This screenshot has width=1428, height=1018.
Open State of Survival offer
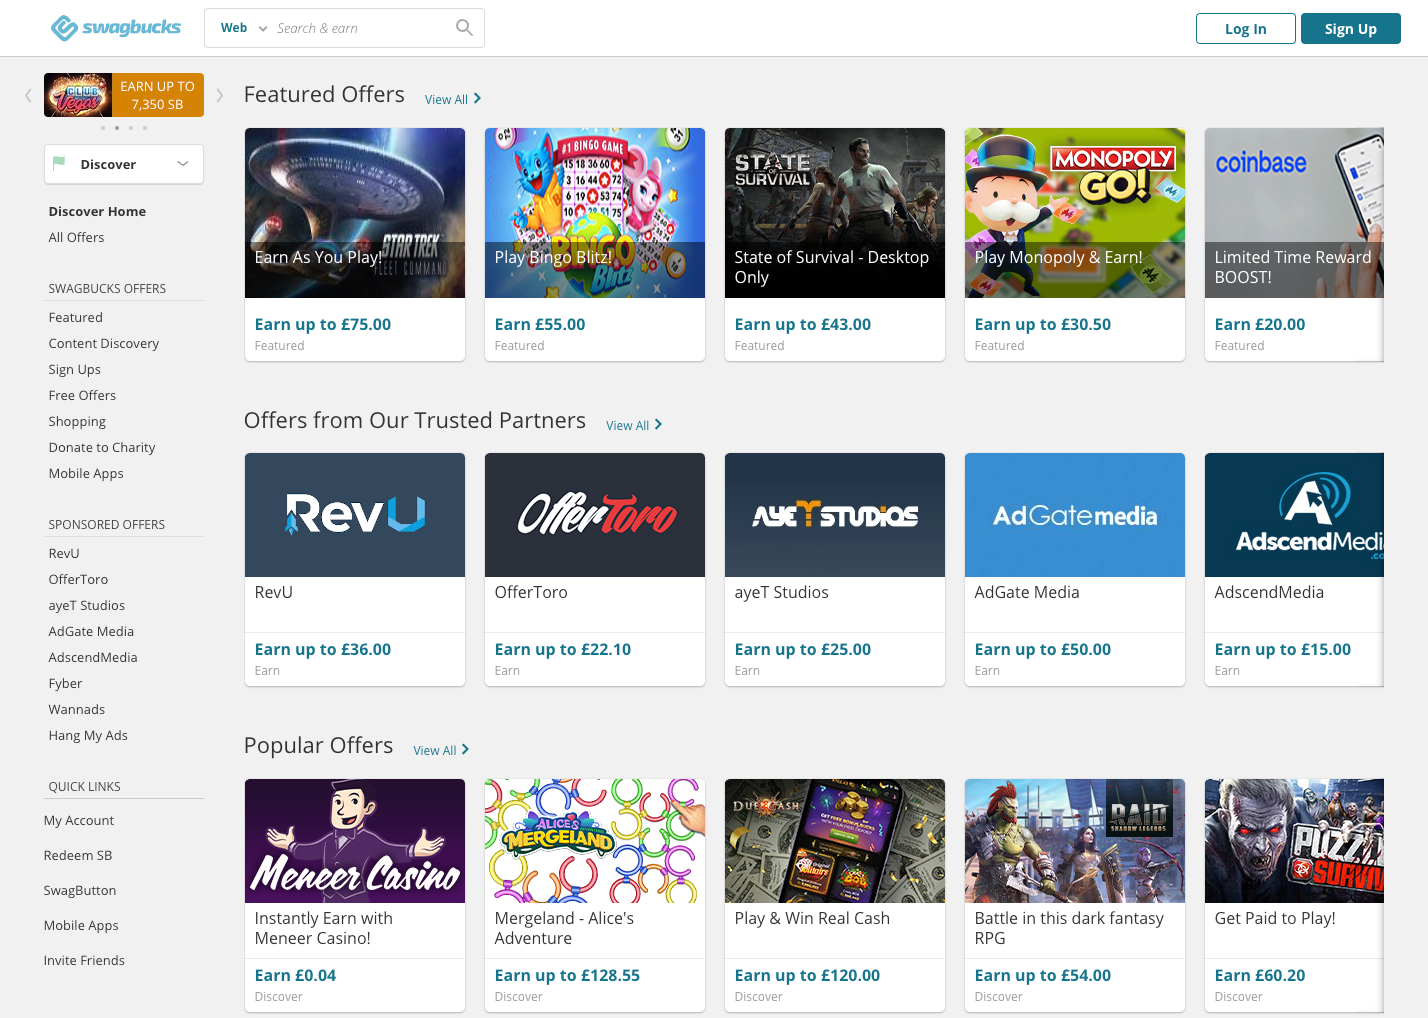[835, 213]
